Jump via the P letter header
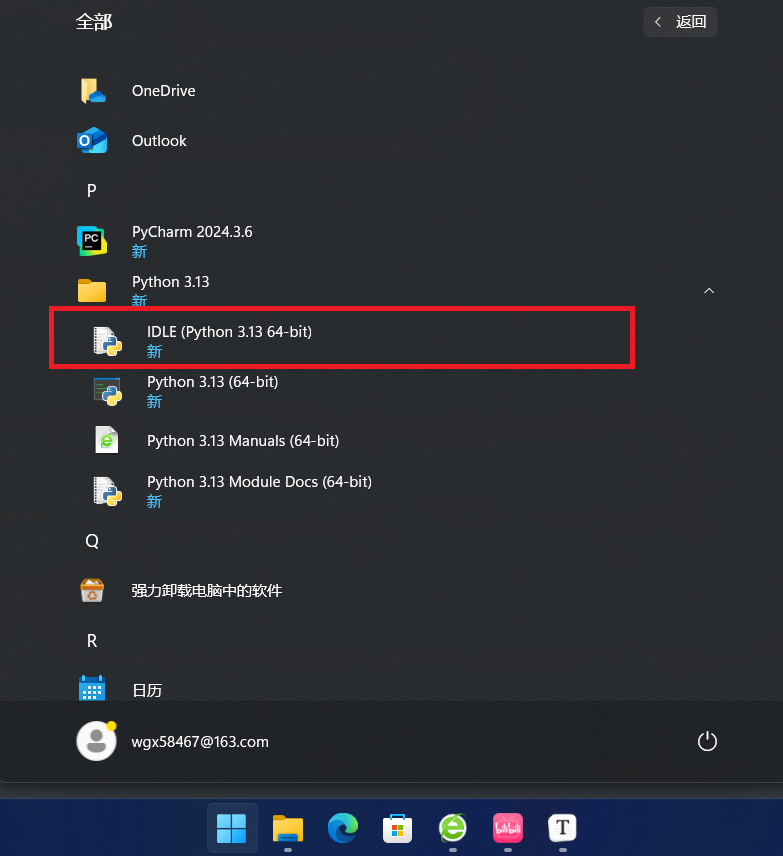783x856 pixels. [92, 191]
